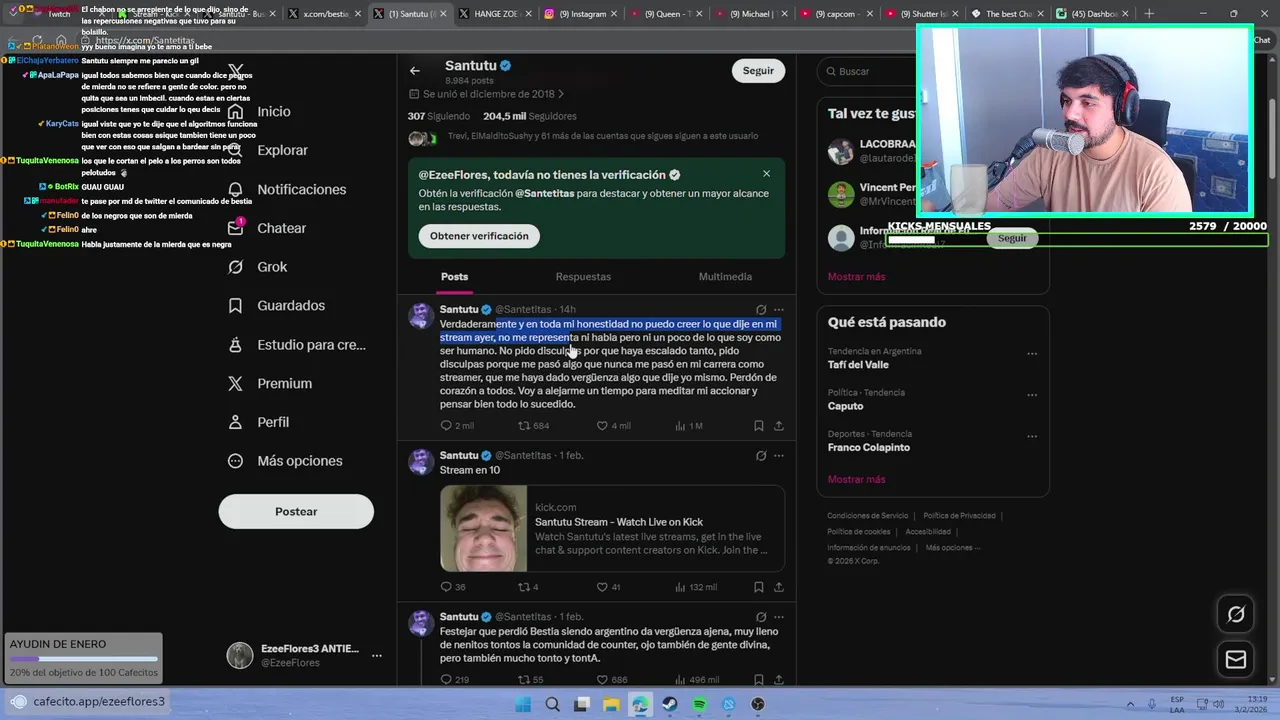Click the AYUDIN DE ENERO progress bar
Viewport: 1280px width, 720px height.
[x=84, y=659]
